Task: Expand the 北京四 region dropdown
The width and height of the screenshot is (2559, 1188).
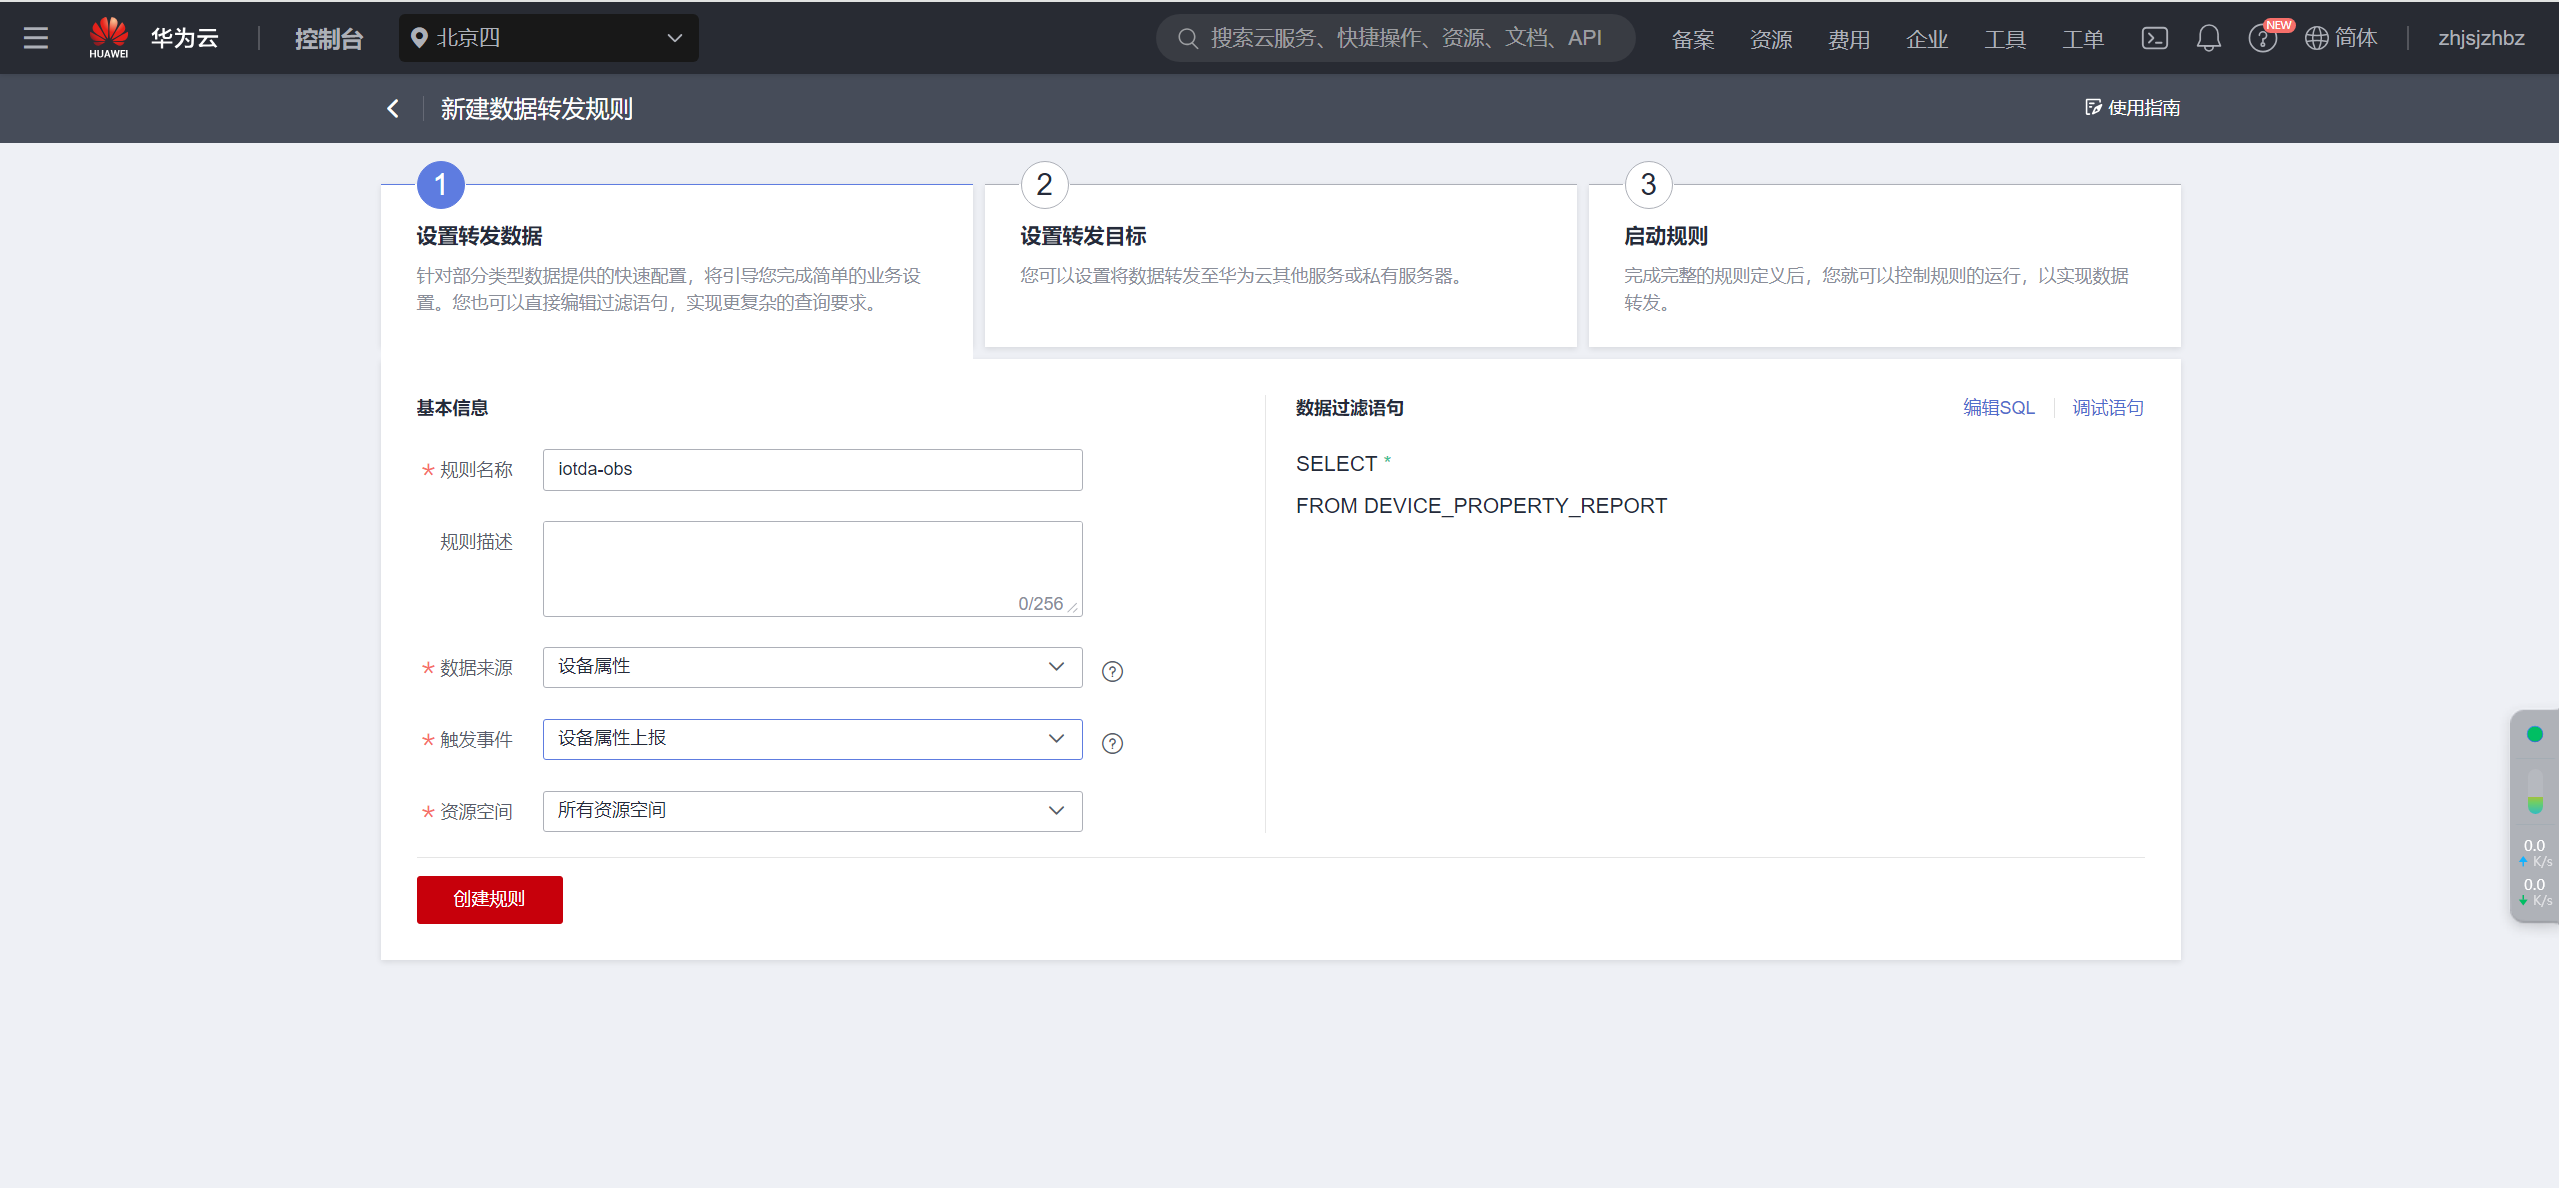Action: pos(548,38)
